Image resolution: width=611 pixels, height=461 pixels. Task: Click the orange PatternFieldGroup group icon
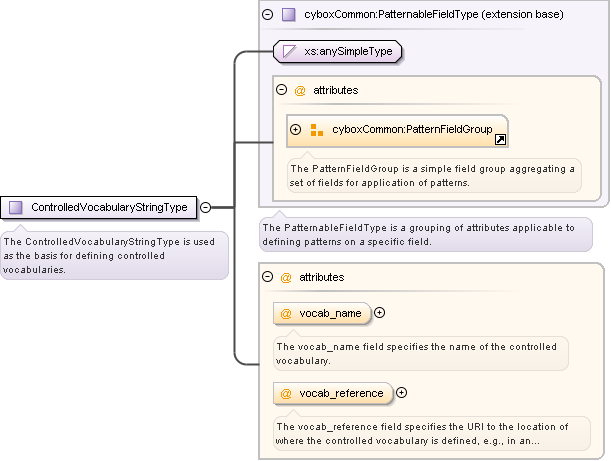(317, 130)
